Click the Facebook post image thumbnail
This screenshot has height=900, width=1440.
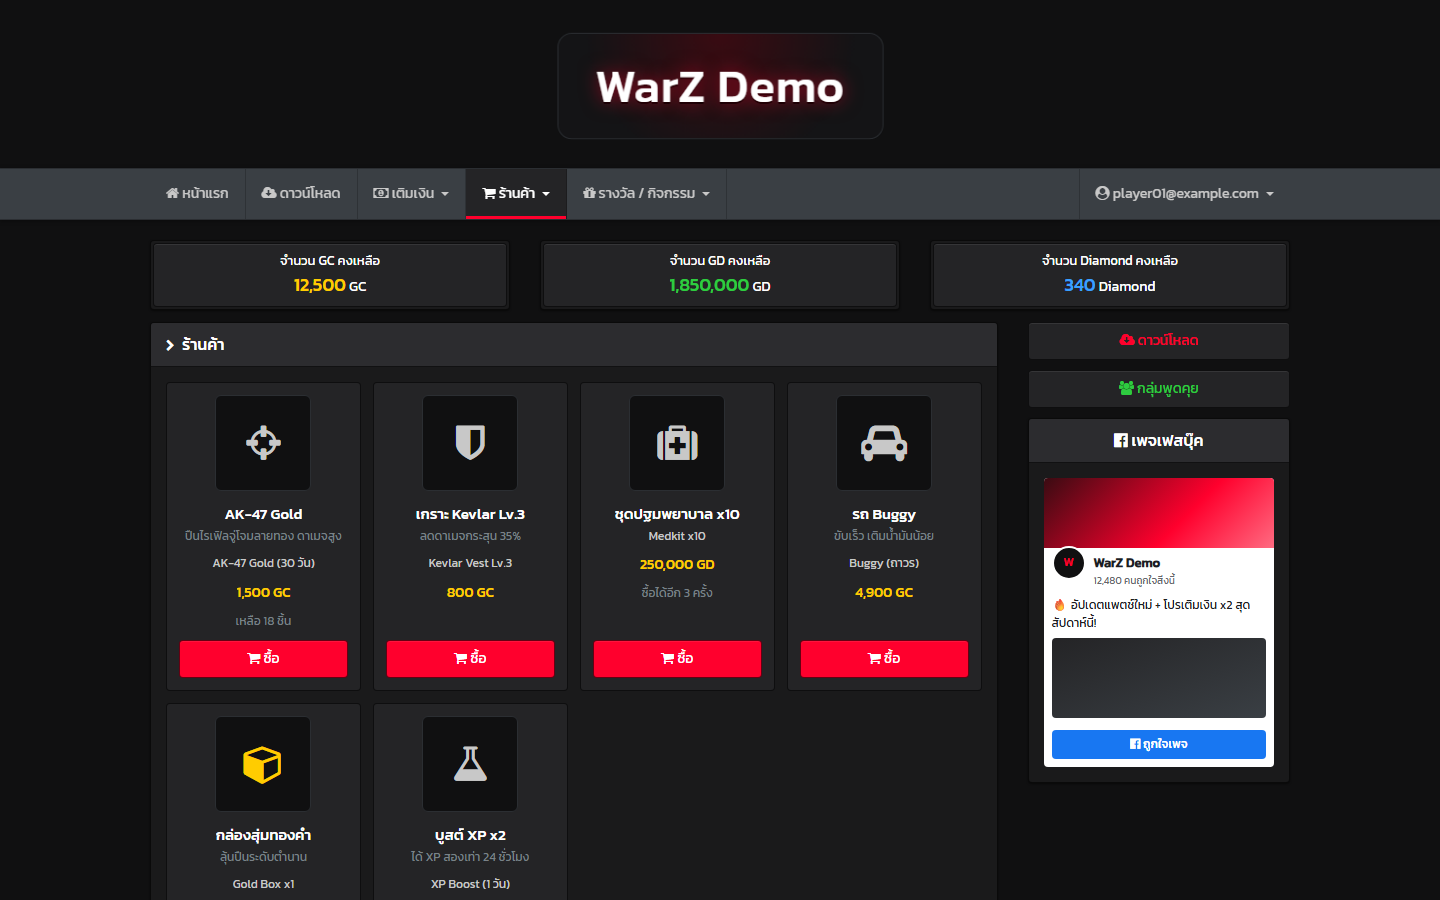point(1159,678)
